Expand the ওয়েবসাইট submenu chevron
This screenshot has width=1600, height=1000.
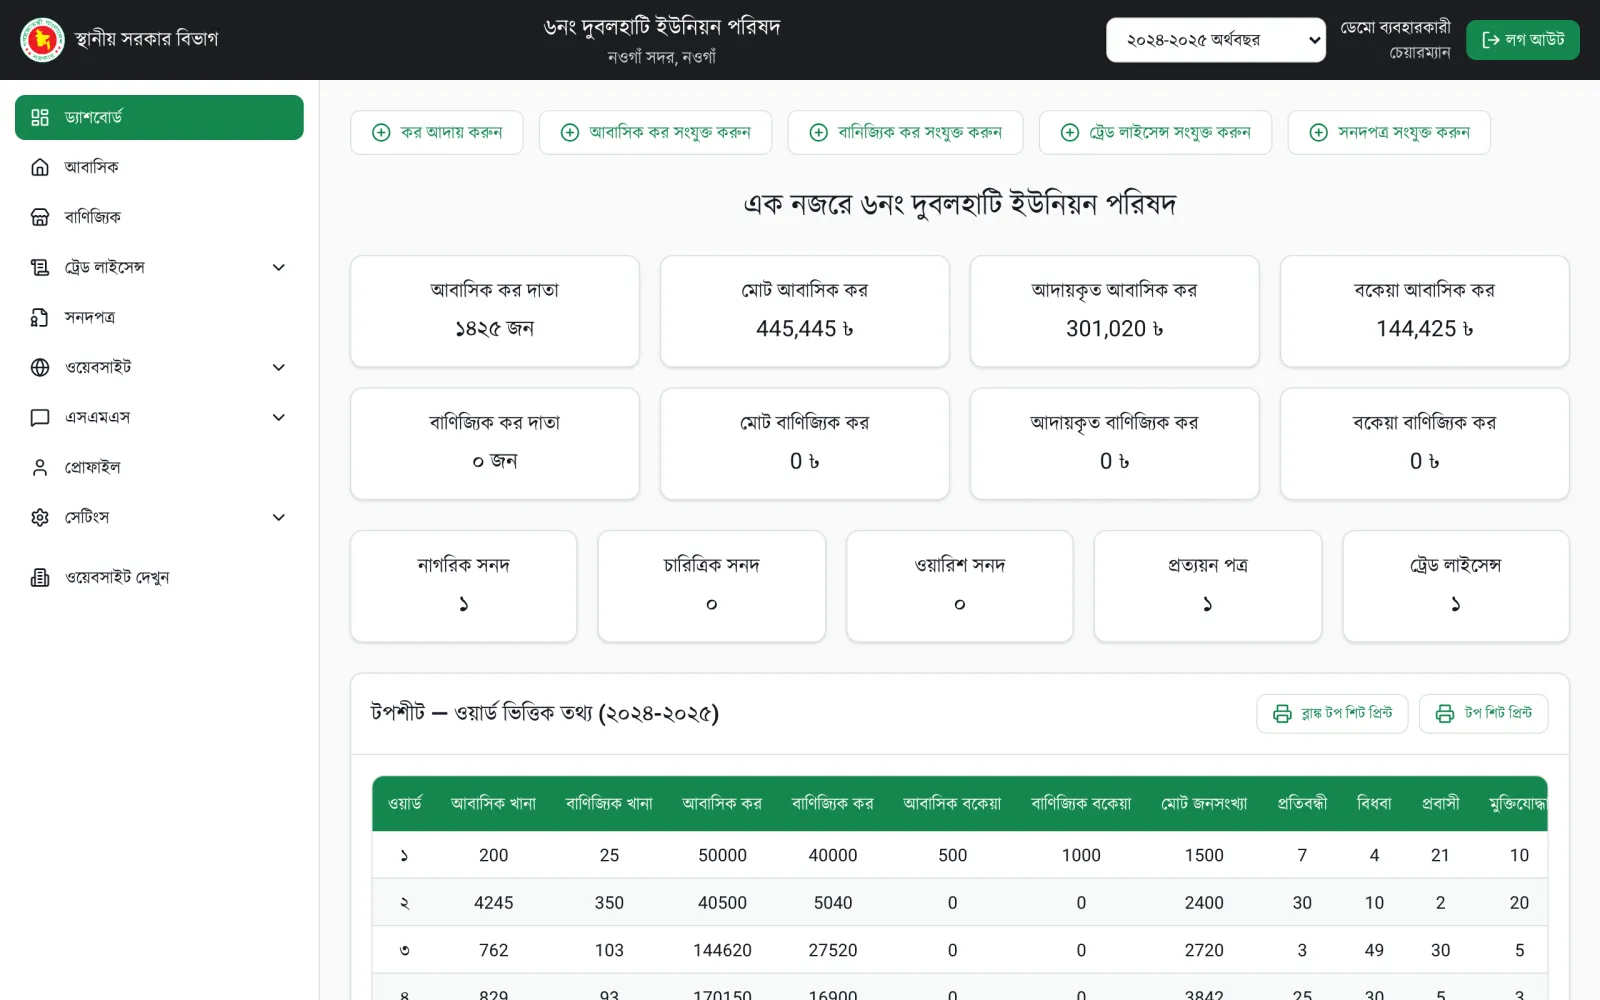click(x=279, y=367)
